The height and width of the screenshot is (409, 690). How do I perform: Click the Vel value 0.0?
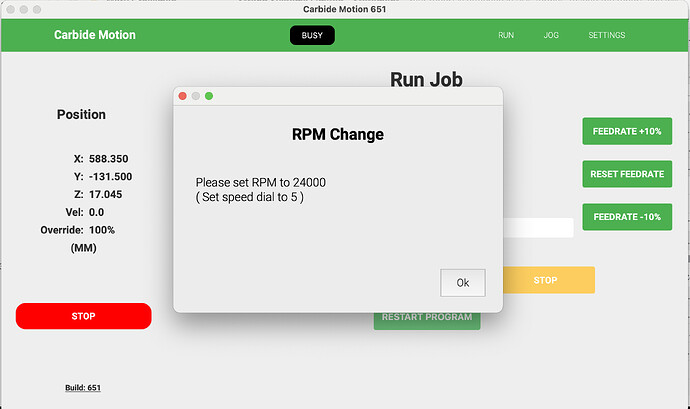pyautogui.click(x=96, y=212)
